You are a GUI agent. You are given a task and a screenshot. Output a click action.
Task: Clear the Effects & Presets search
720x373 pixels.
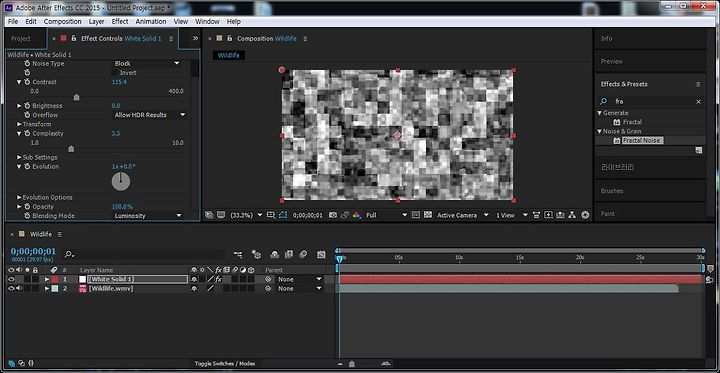(698, 102)
